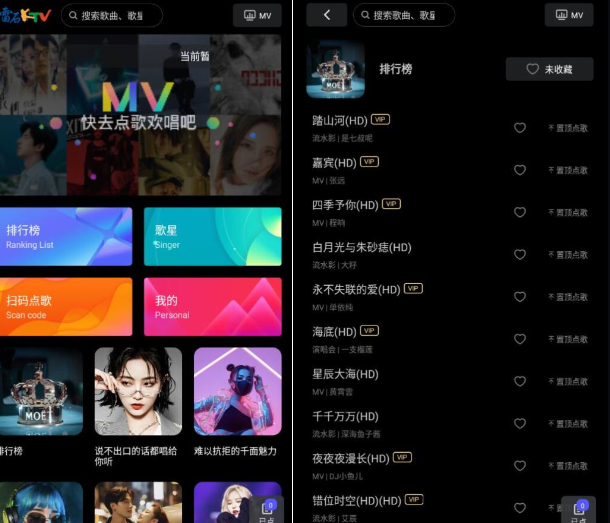Click 置顶点歌 for 海底(HD)
This screenshot has height=523, width=610.
pyautogui.click(x=568, y=339)
